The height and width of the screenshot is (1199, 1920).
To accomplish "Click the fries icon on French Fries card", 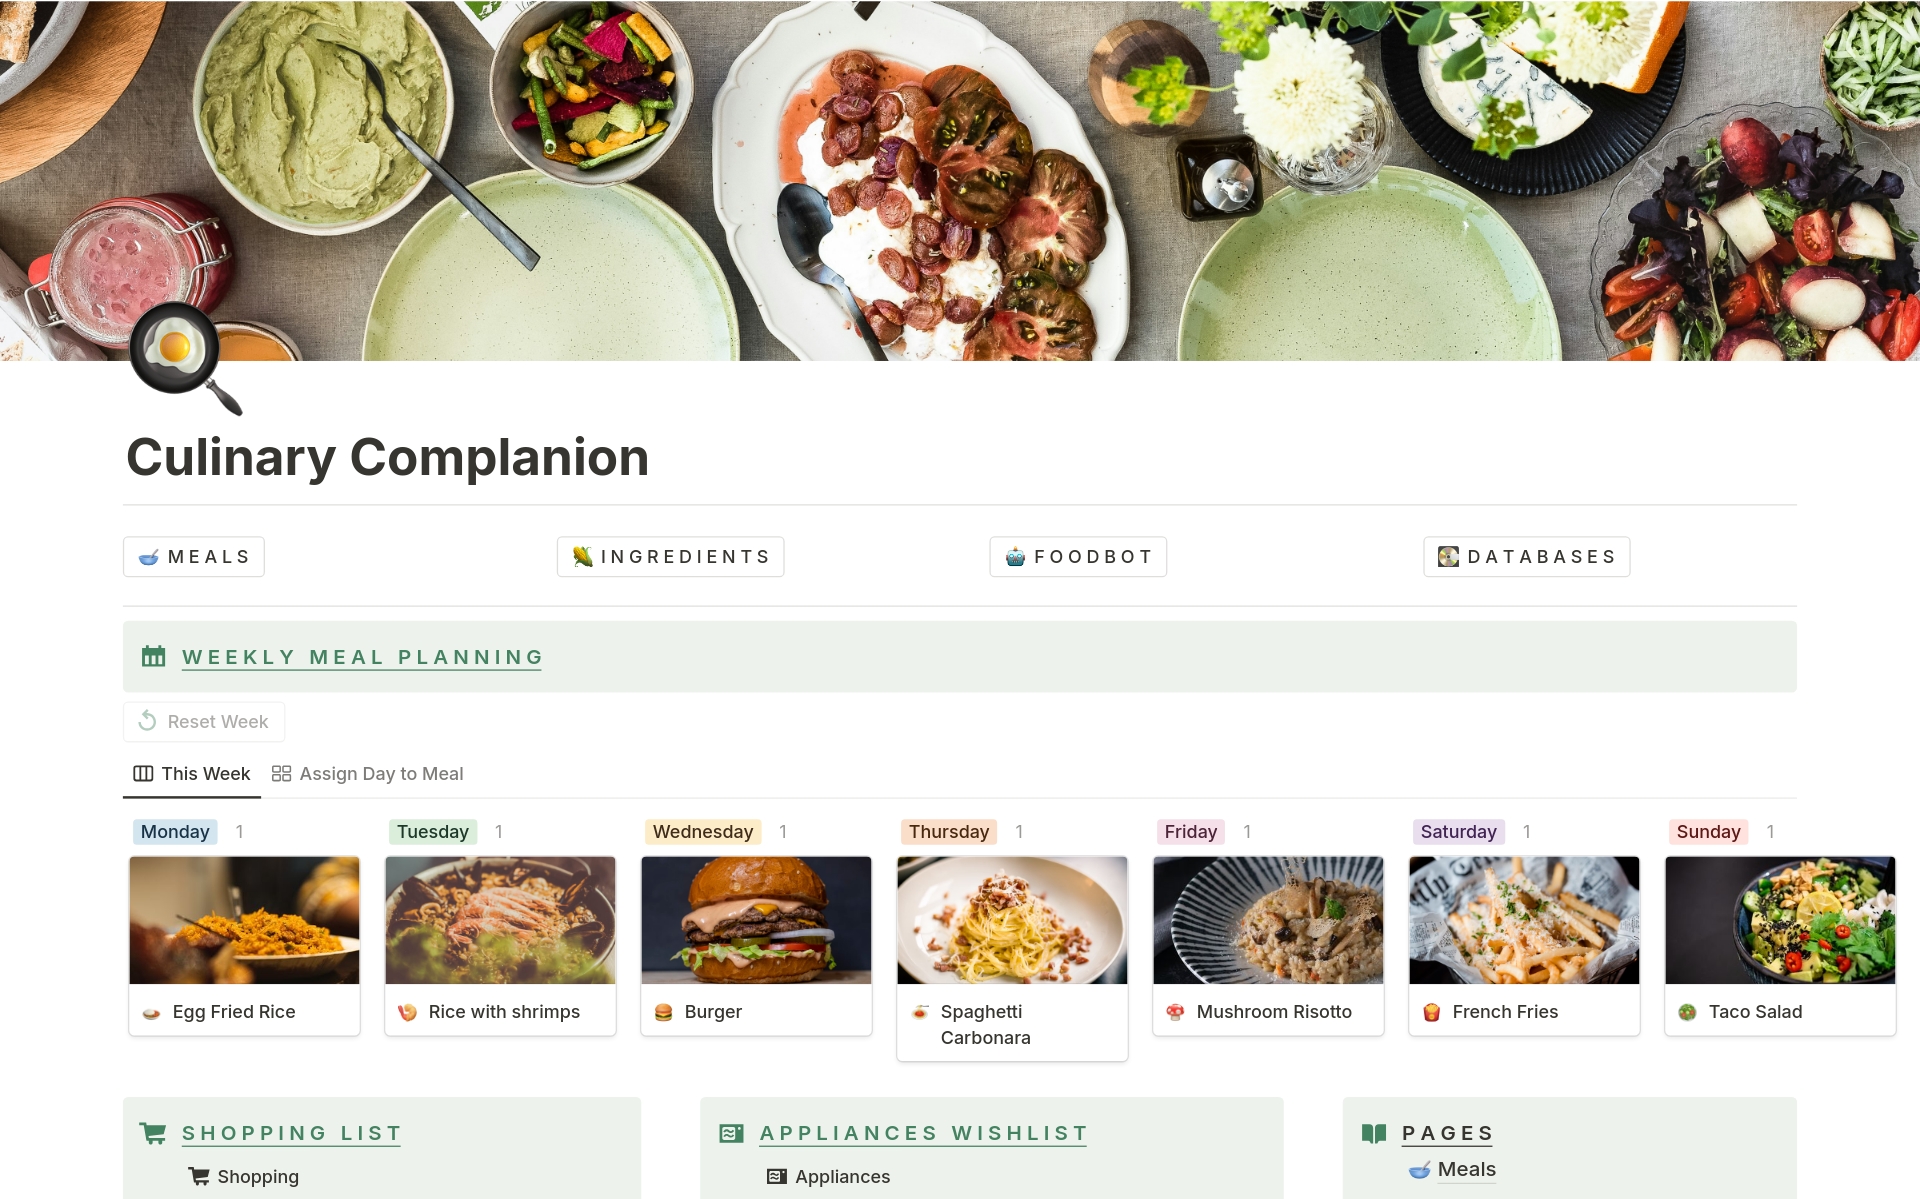I will 1431,1012.
